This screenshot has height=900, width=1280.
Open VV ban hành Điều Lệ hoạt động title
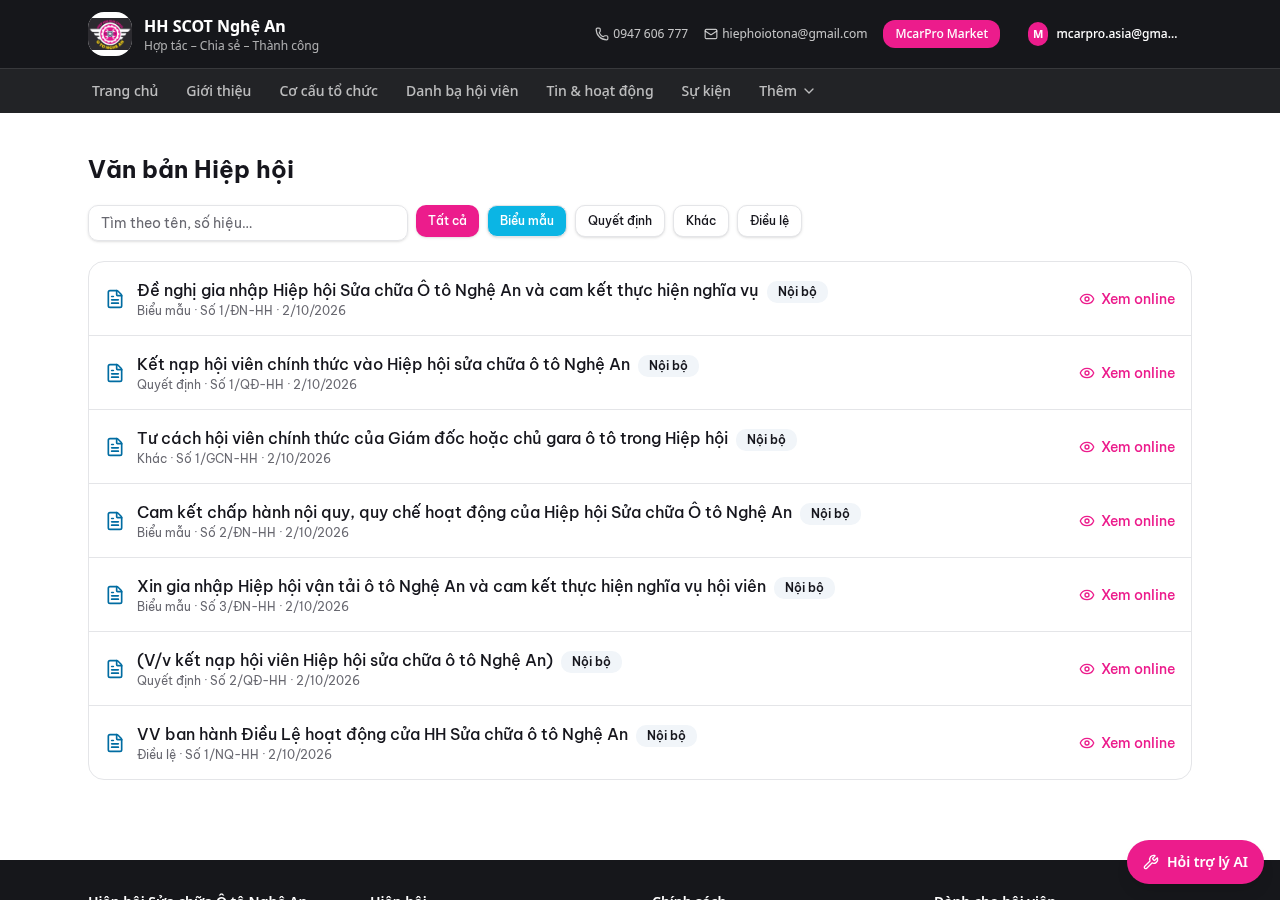382,734
